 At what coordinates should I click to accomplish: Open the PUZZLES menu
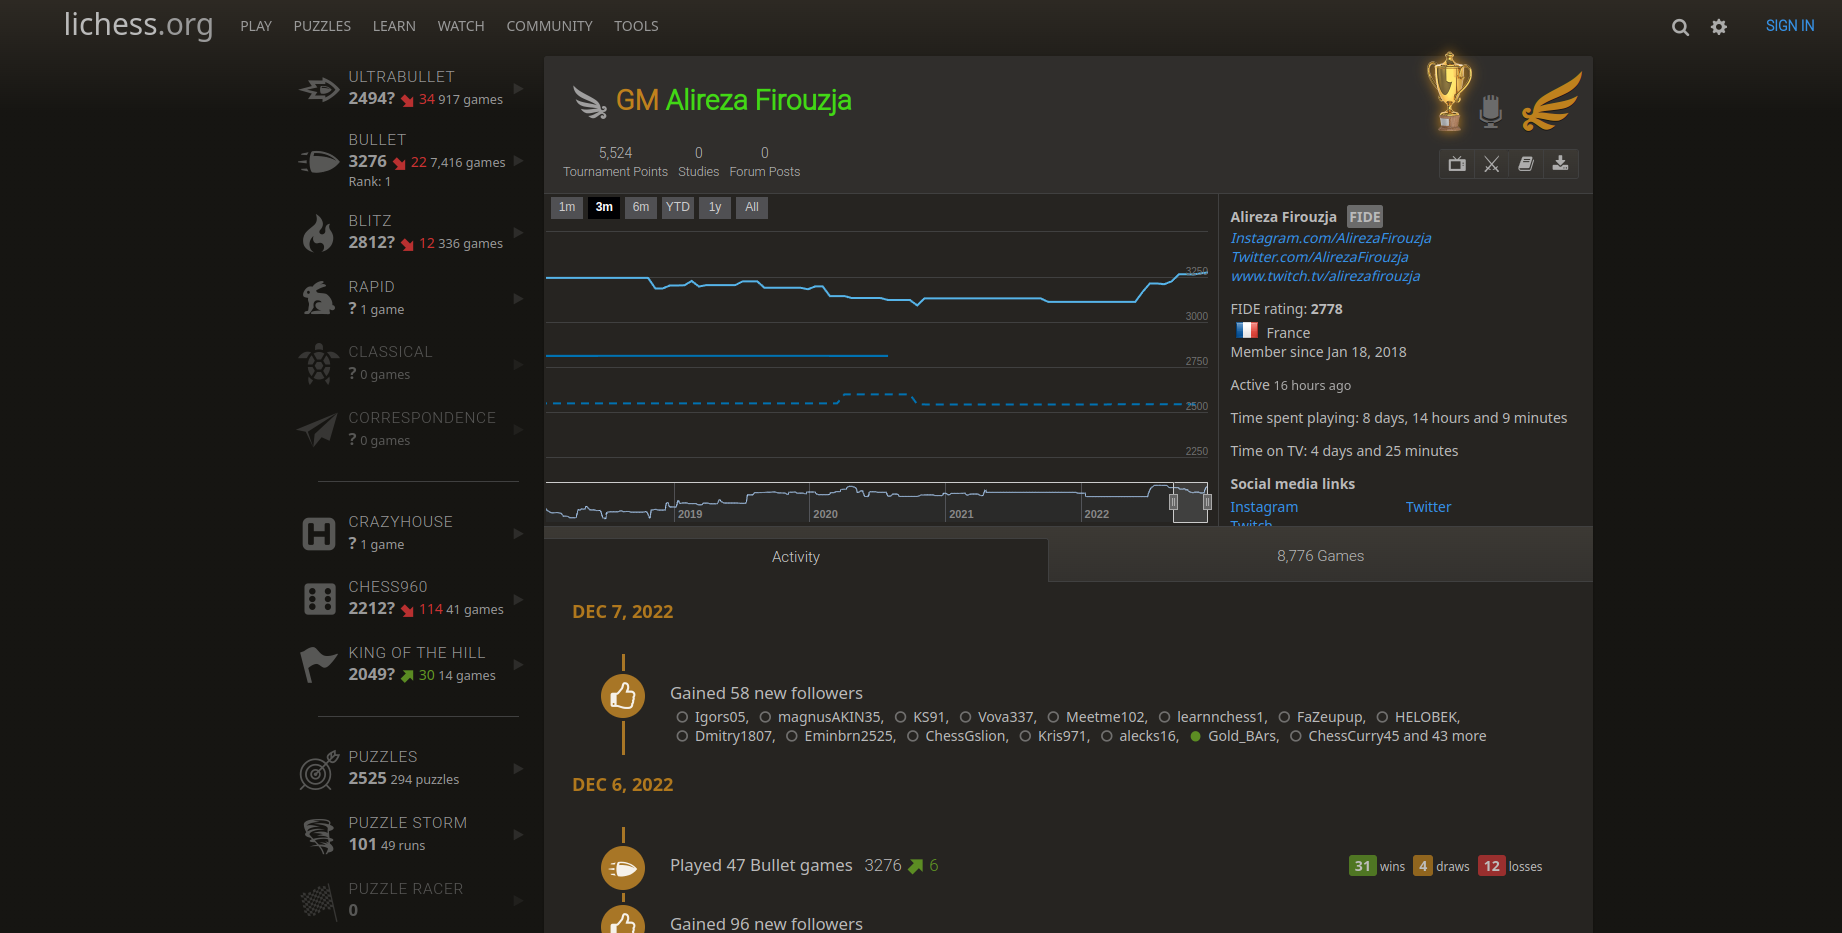[322, 26]
